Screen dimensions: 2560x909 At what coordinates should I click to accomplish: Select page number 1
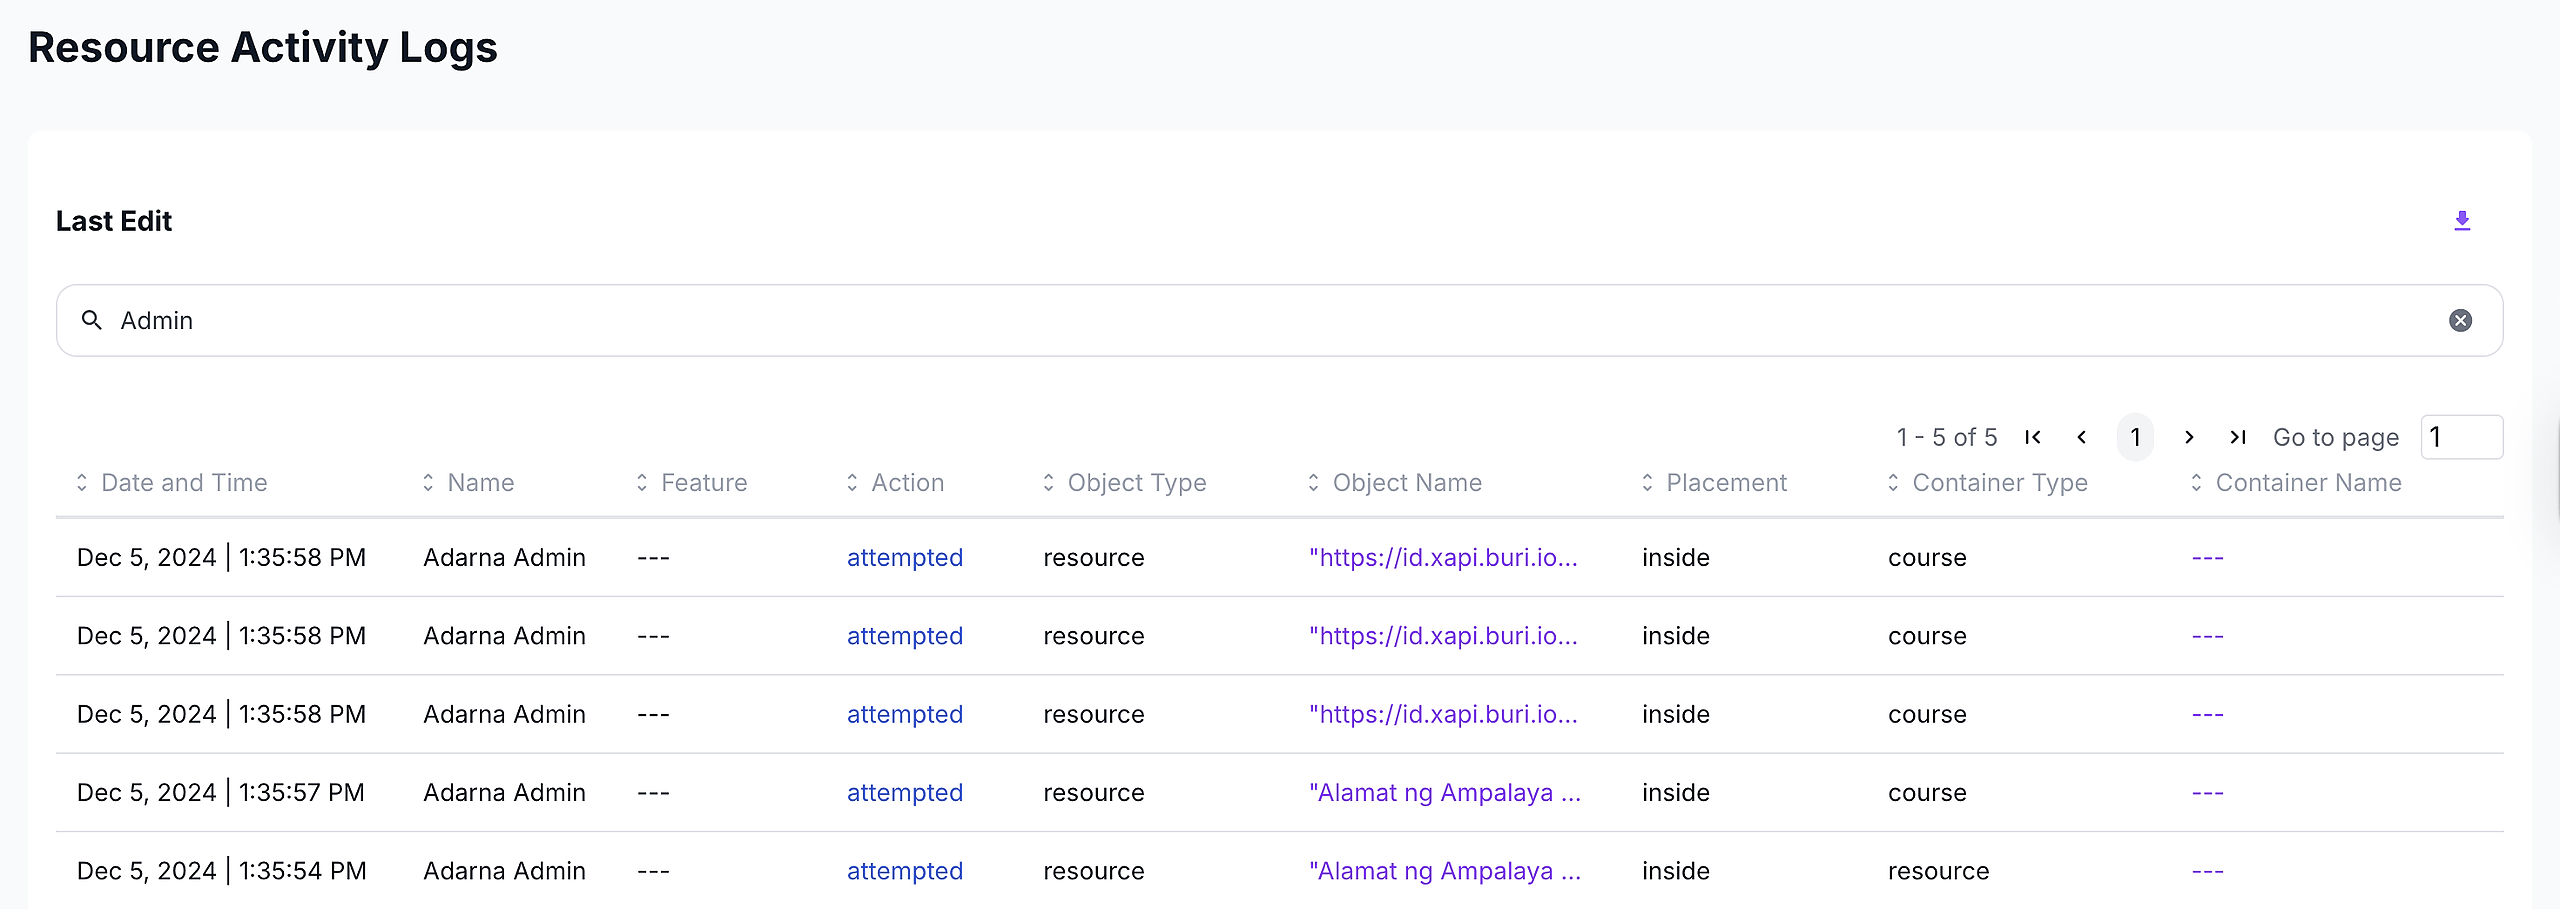(x=2135, y=437)
